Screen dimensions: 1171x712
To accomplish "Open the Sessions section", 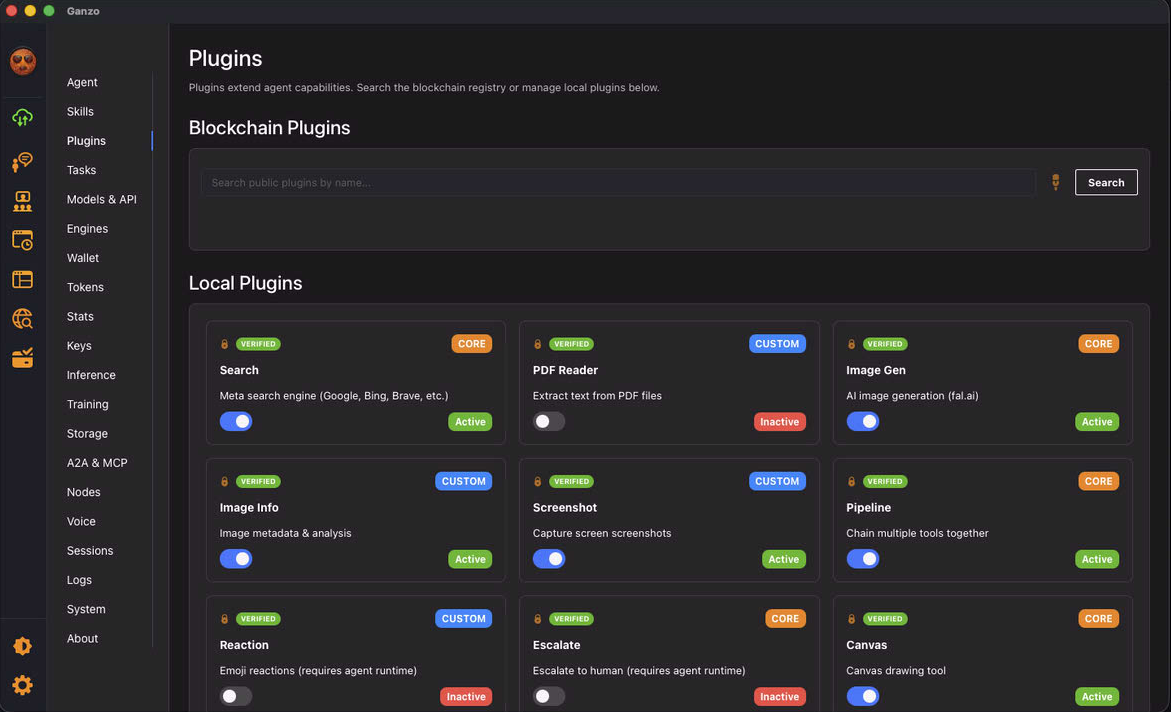I will point(90,551).
